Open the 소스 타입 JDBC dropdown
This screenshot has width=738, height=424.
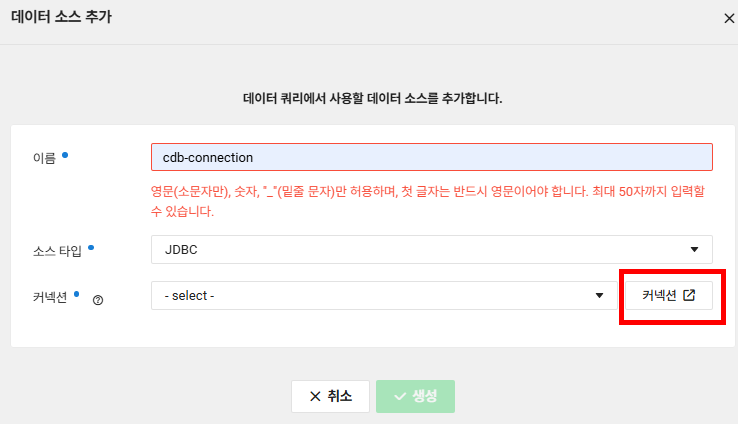(432, 249)
